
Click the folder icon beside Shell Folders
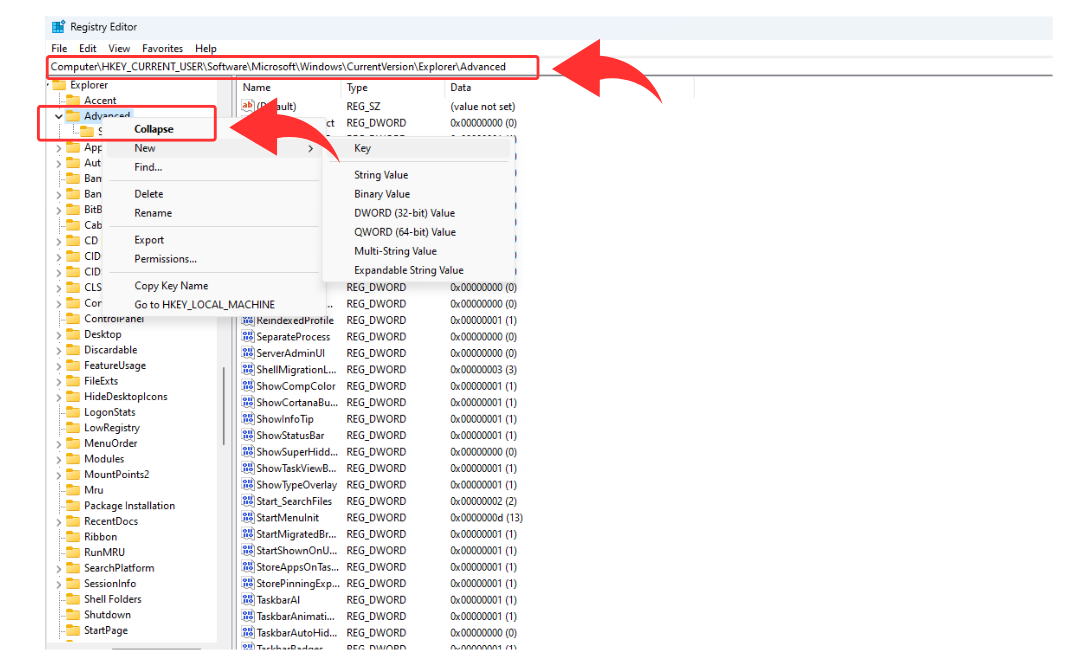pyautogui.click(x=72, y=599)
